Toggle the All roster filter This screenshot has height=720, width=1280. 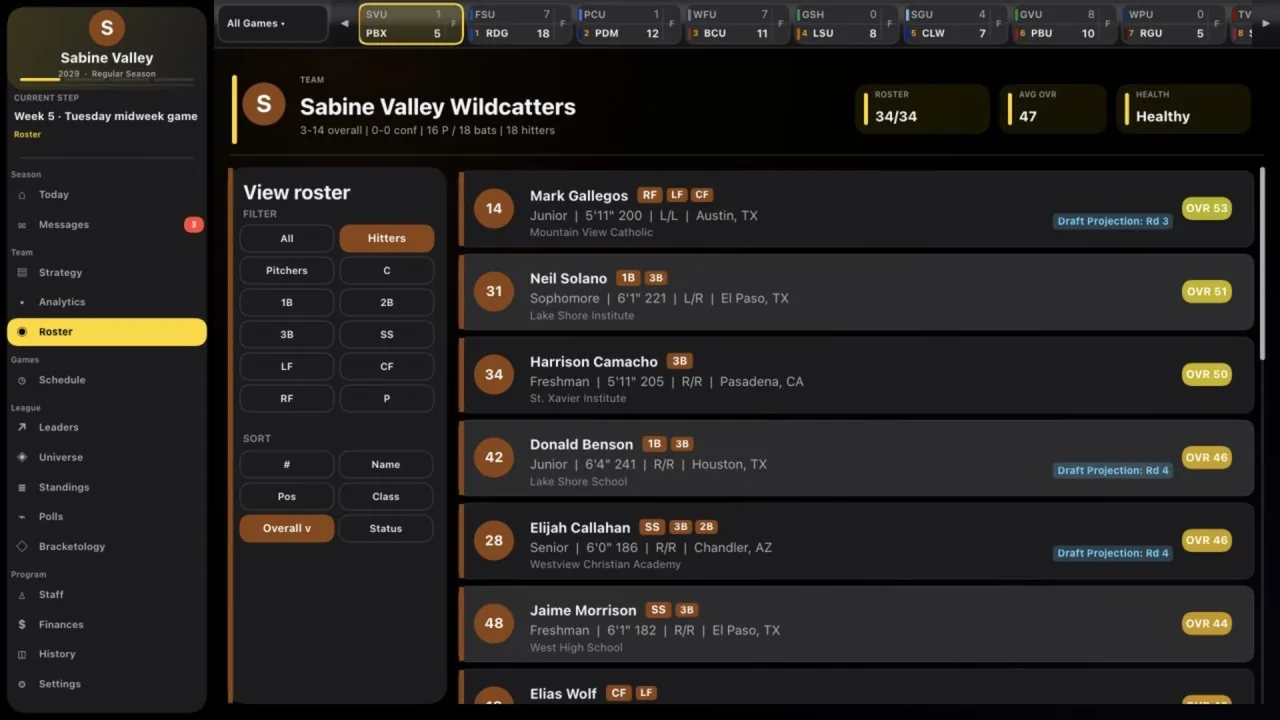[x=287, y=238]
